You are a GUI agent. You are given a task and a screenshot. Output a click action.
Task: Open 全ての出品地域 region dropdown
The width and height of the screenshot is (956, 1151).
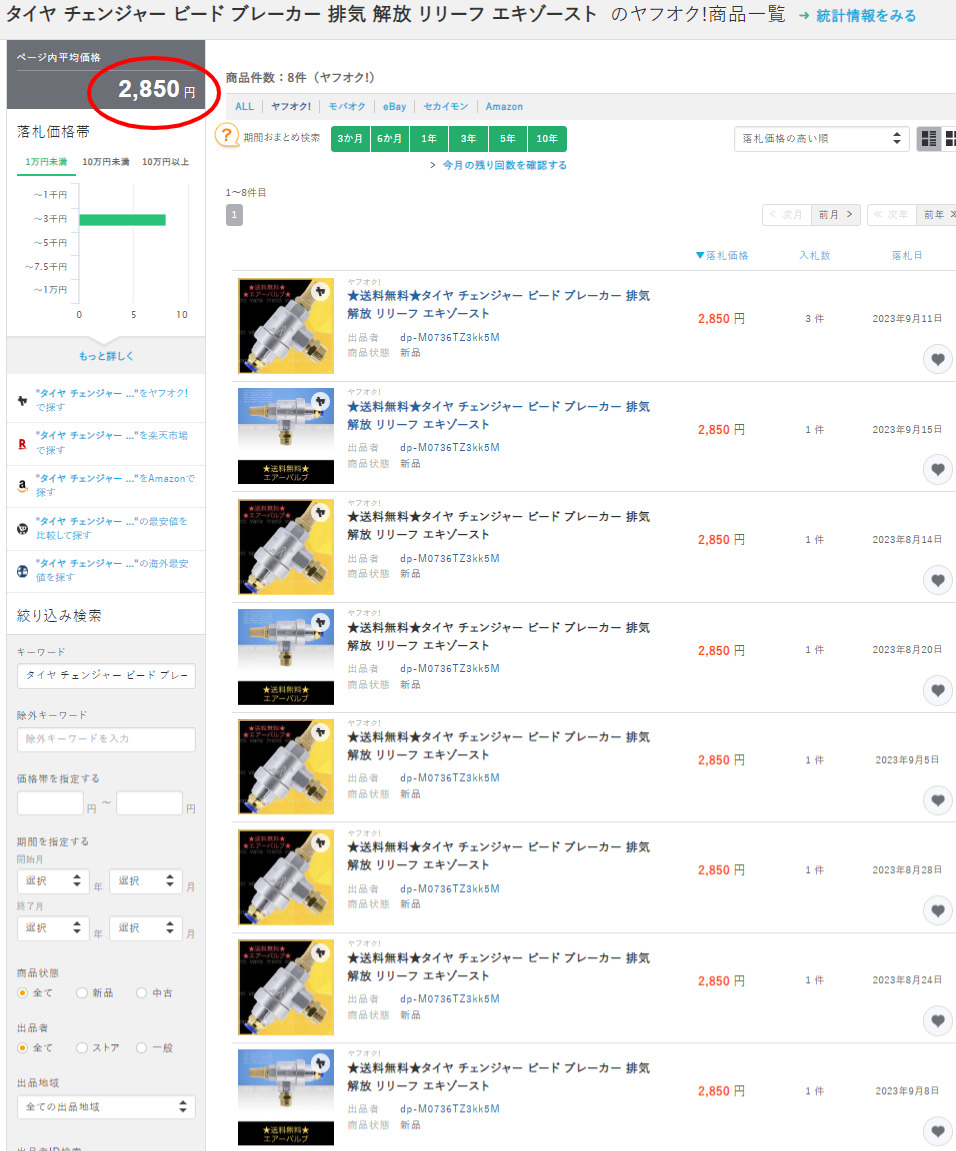click(x=106, y=1107)
